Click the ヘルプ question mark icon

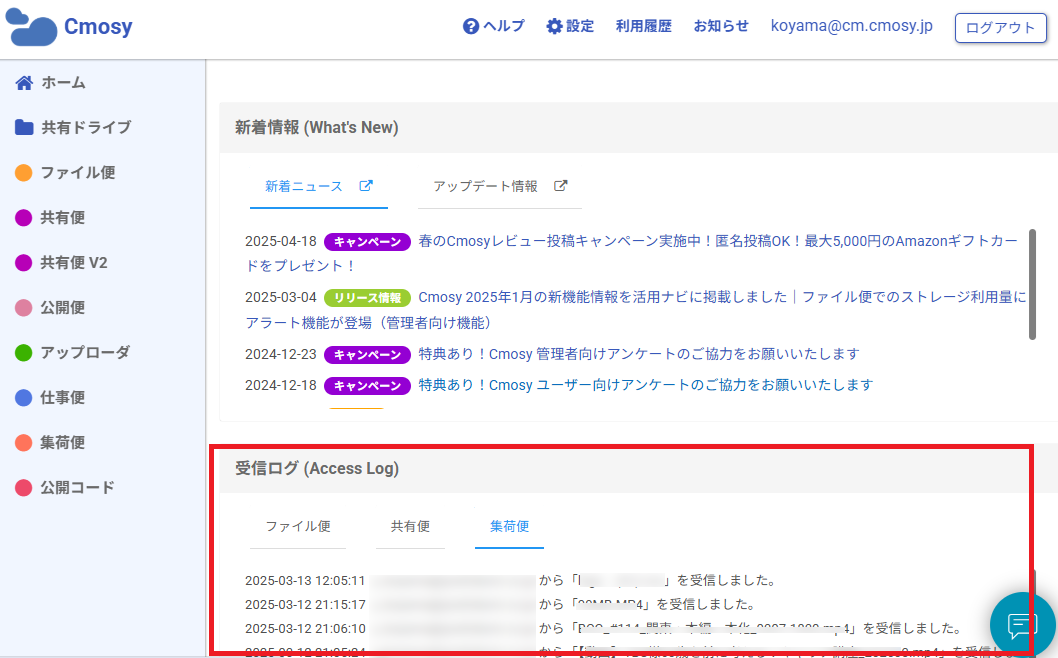click(x=471, y=27)
